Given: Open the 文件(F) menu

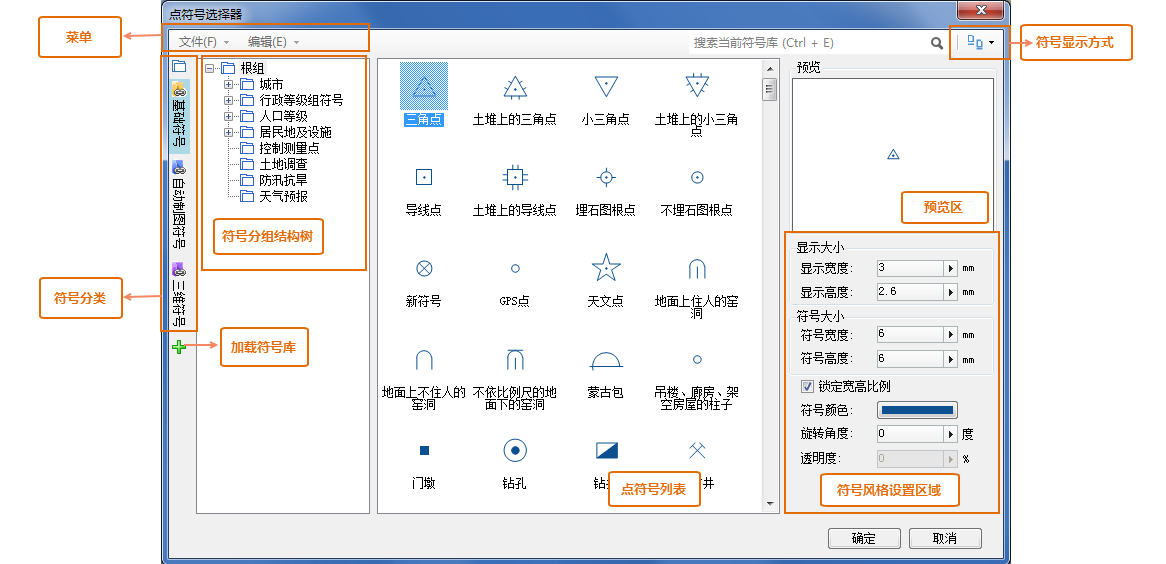Looking at the screenshot, I should pyautogui.click(x=203, y=42).
